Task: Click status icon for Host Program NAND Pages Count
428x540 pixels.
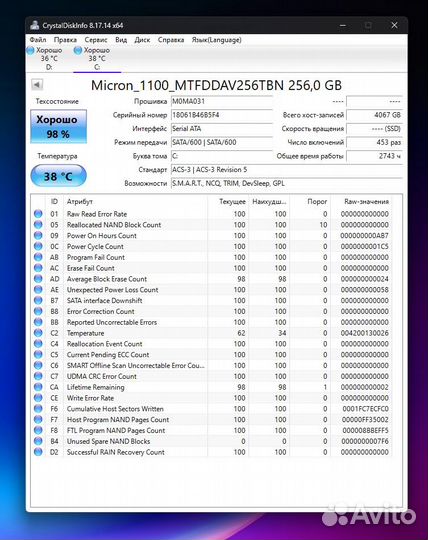Action: pyautogui.click(x=38, y=419)
